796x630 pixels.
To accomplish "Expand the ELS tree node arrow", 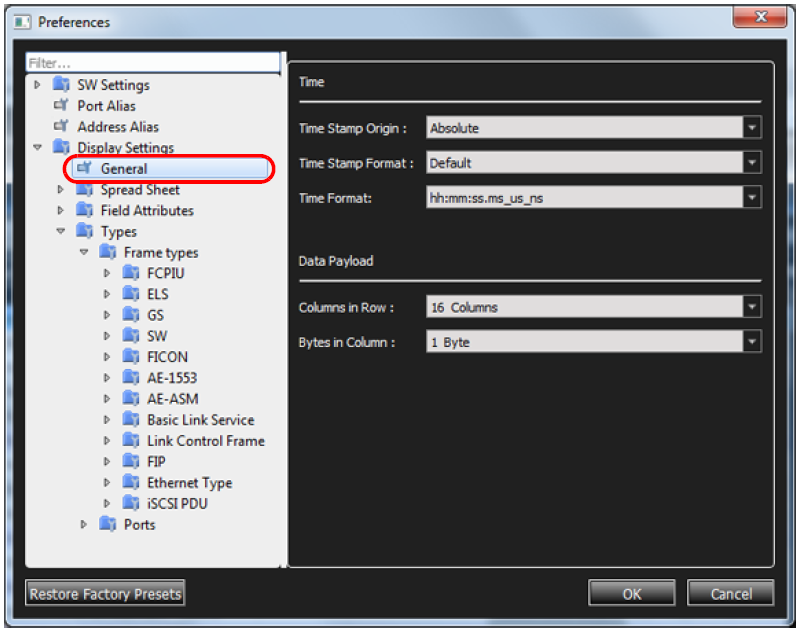I will coord(107,294).
